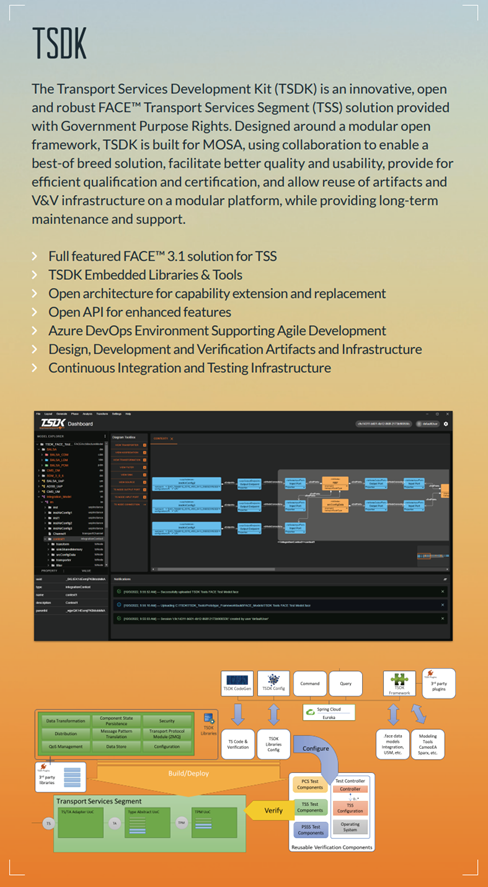Select VIEW TRANSPORTER toolbox item
The image size is (488, 887).
click(130, 445)
